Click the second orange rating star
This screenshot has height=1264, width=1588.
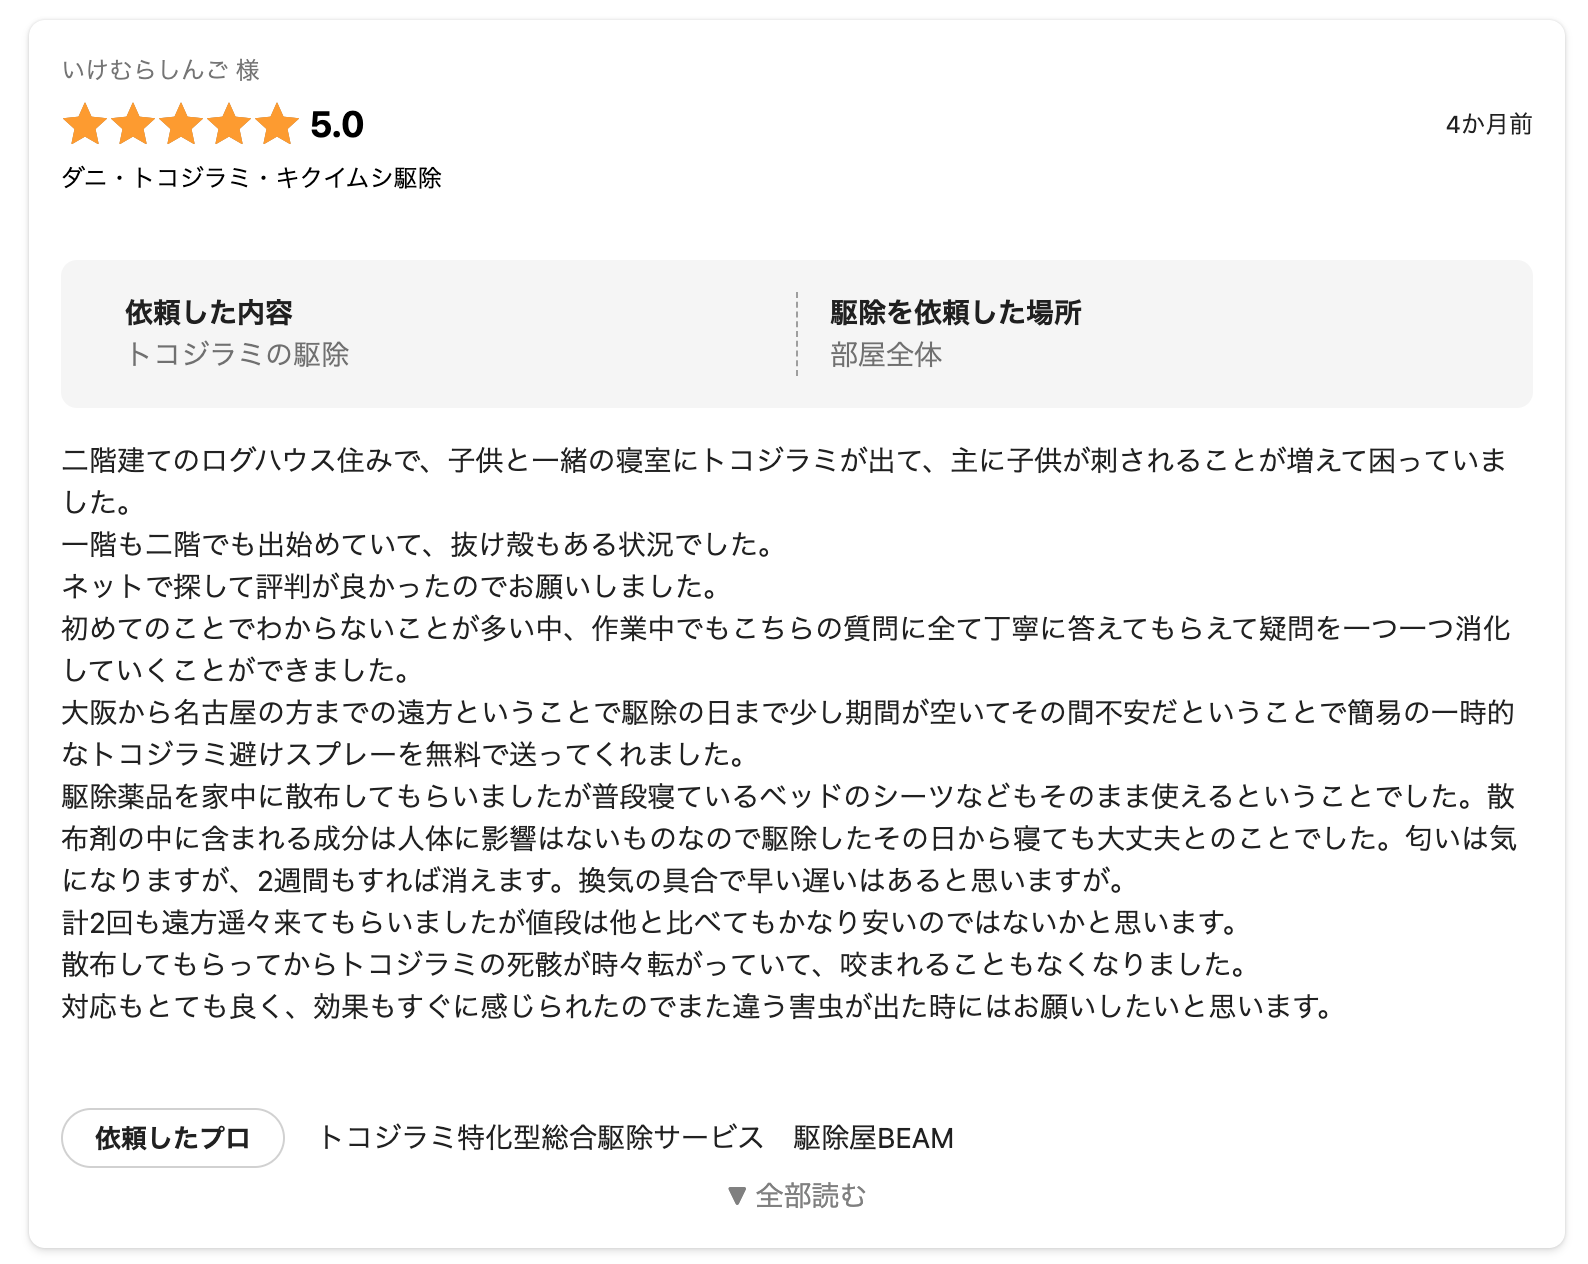tap(133, 125)
